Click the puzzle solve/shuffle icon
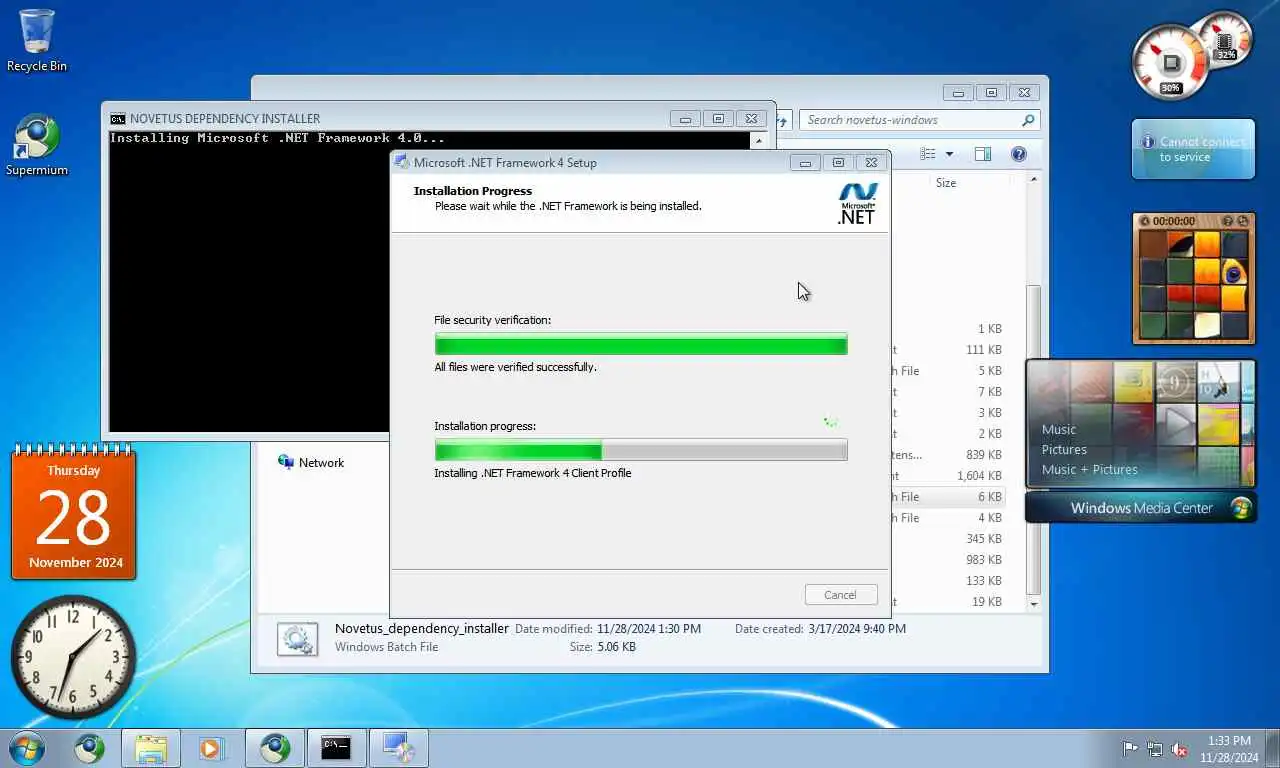1280x768 pixels. (x=1243, y=221)
